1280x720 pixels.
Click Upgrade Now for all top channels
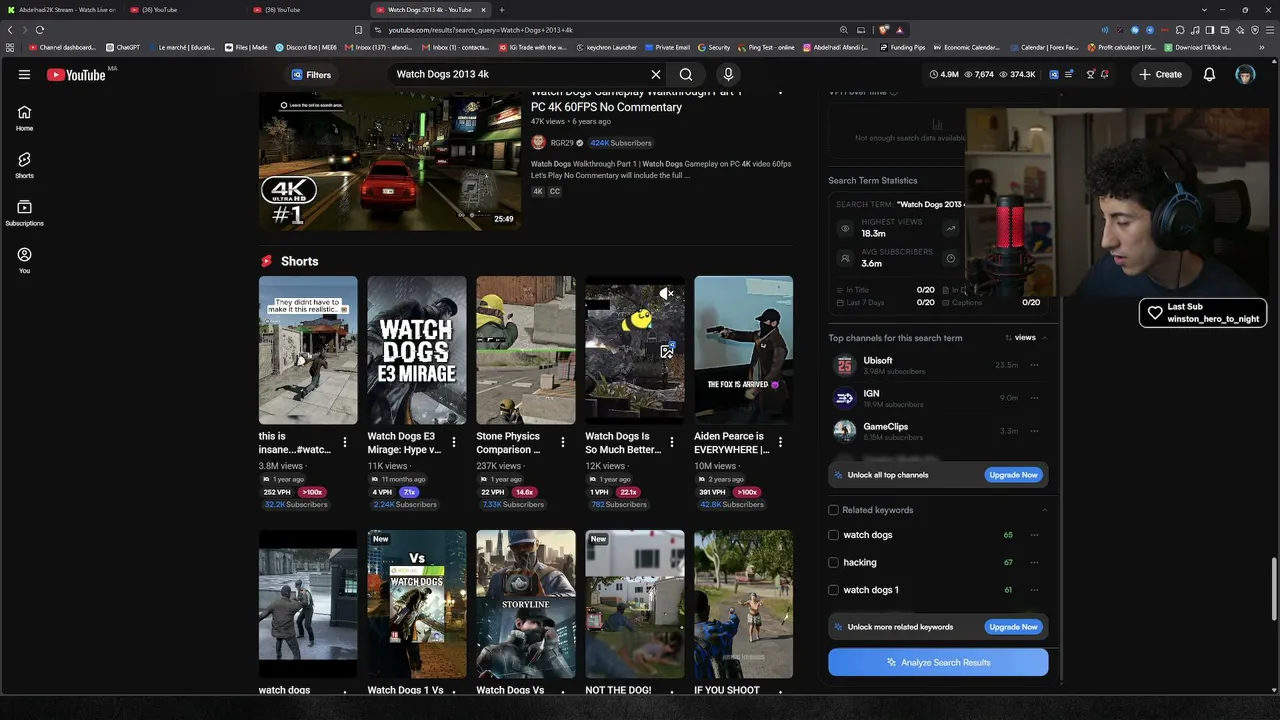1014,475
